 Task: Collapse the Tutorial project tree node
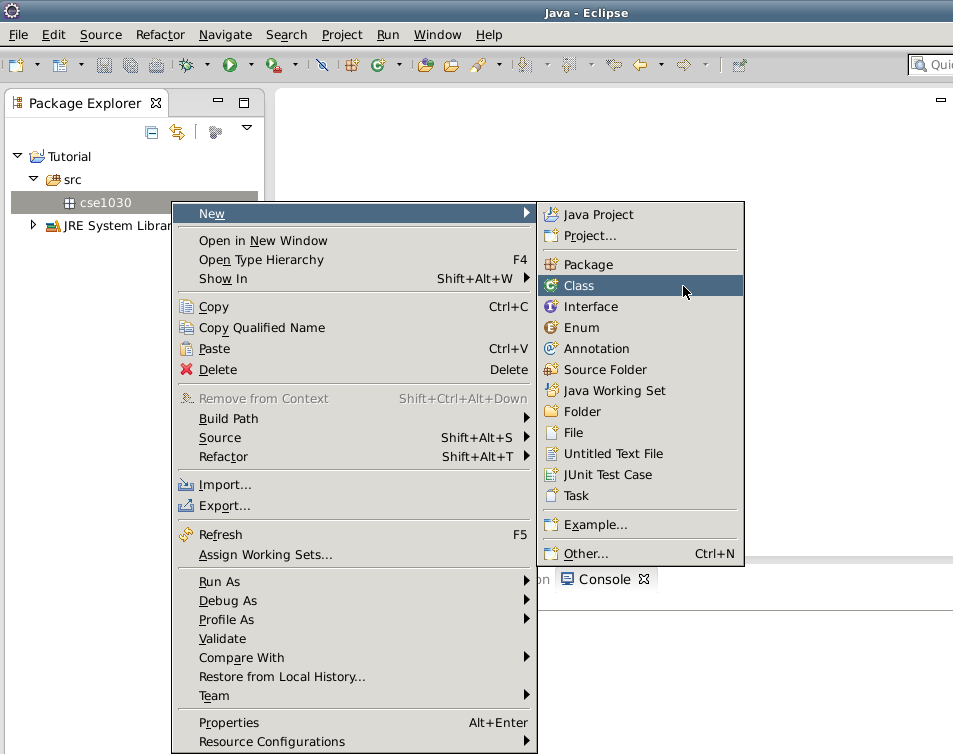coord(18,156)
